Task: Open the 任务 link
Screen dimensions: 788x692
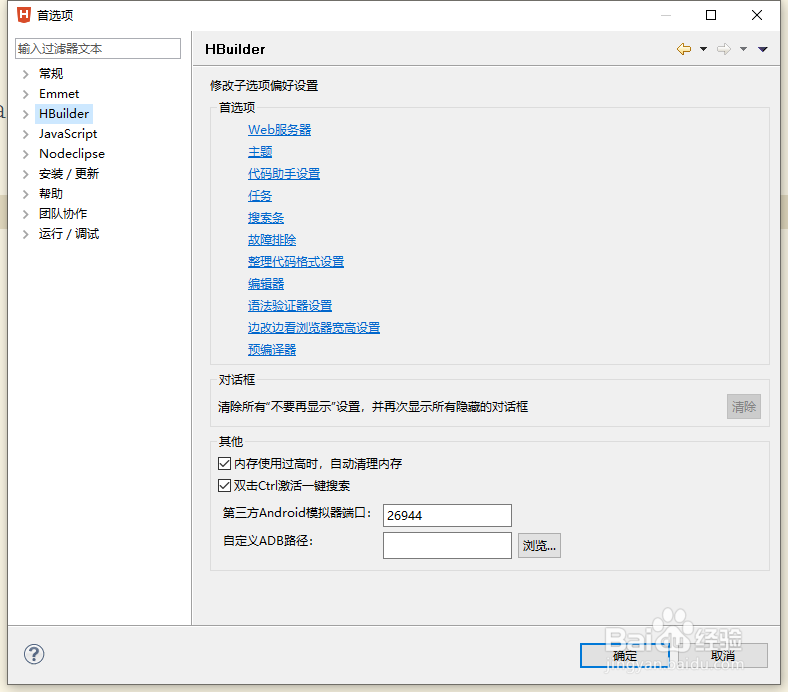Action: point(260,195)
